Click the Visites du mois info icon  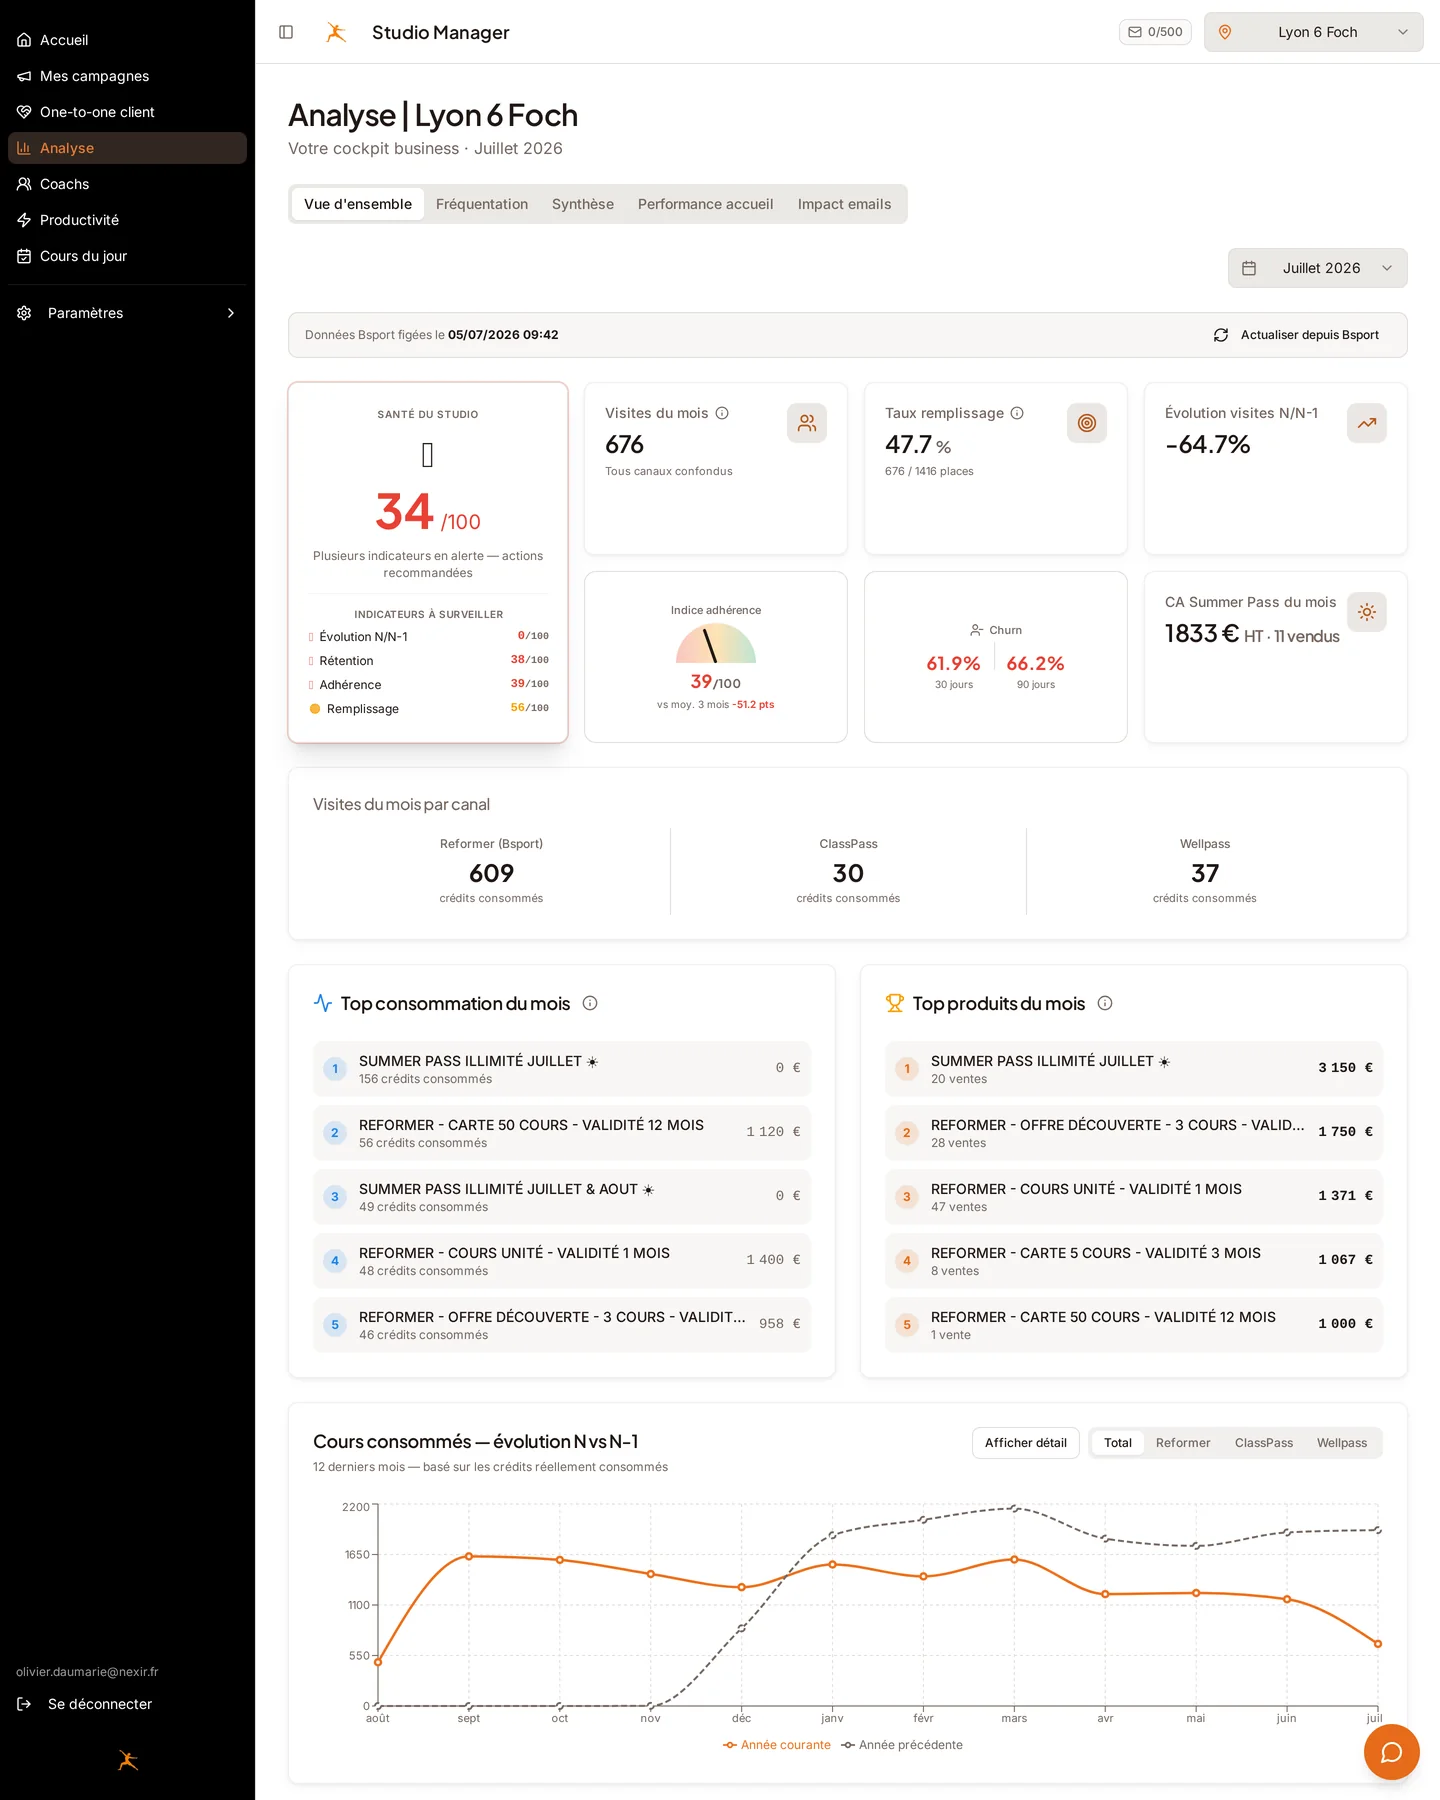coord(722,413)
